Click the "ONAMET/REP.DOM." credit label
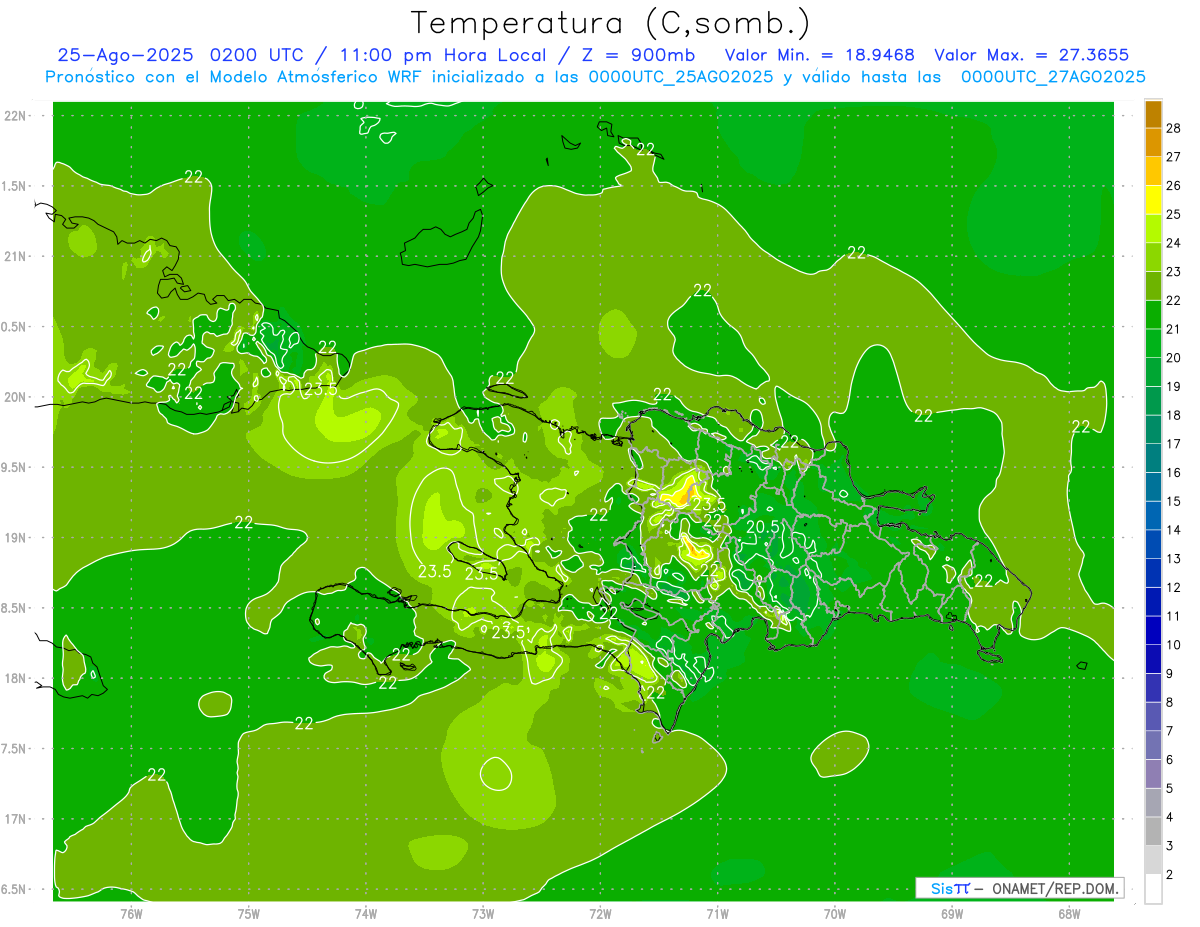Viewport: 1200px width, 927px height. [x=1056, y=888]
